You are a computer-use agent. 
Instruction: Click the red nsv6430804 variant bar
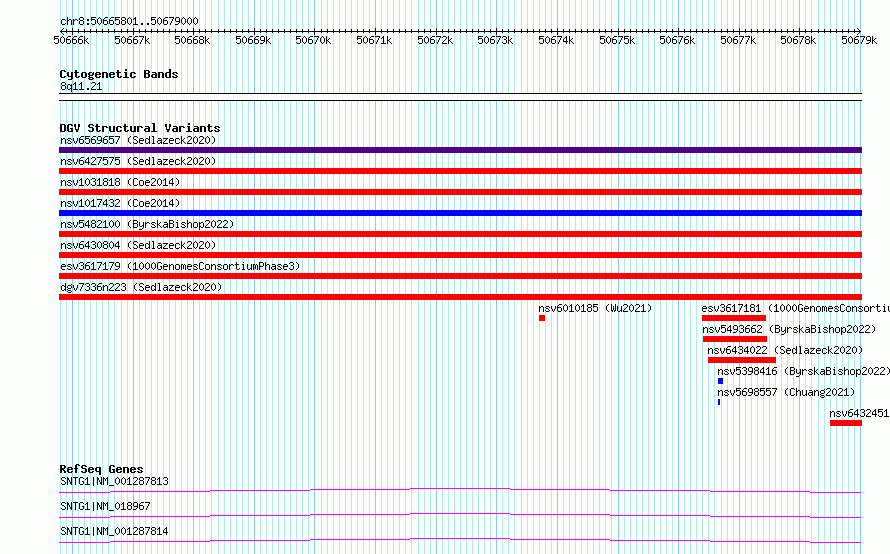460,255
